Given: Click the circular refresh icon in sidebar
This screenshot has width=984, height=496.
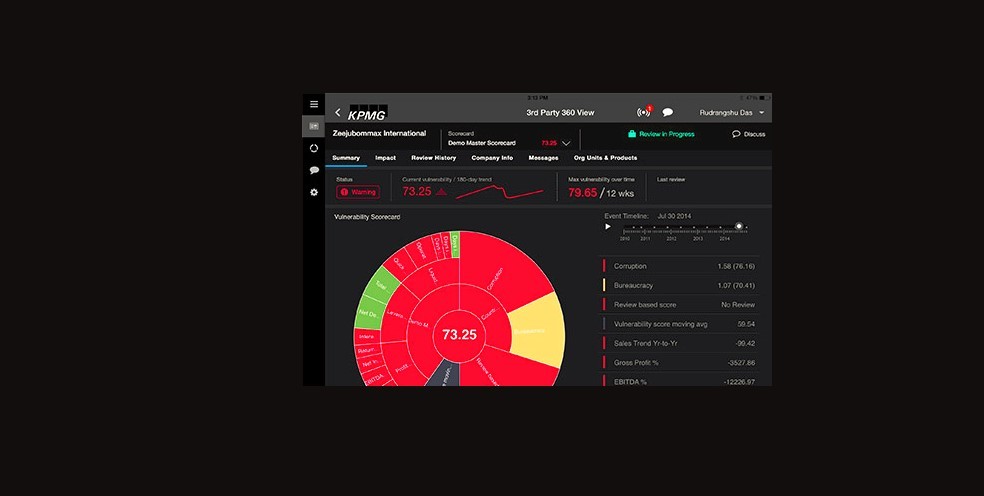Looking at the screenshot, I should coord(314,149).
